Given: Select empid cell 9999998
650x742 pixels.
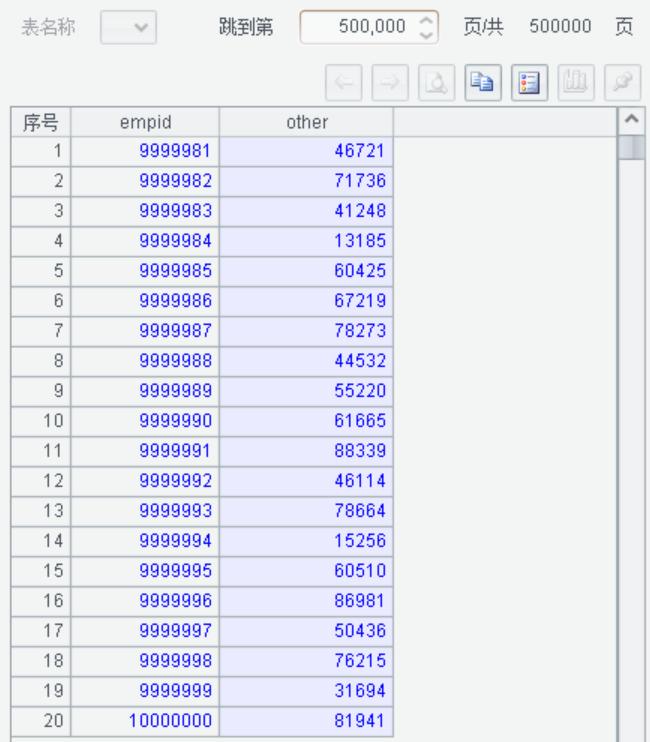Looking at the screenshot, I should 145,661.
